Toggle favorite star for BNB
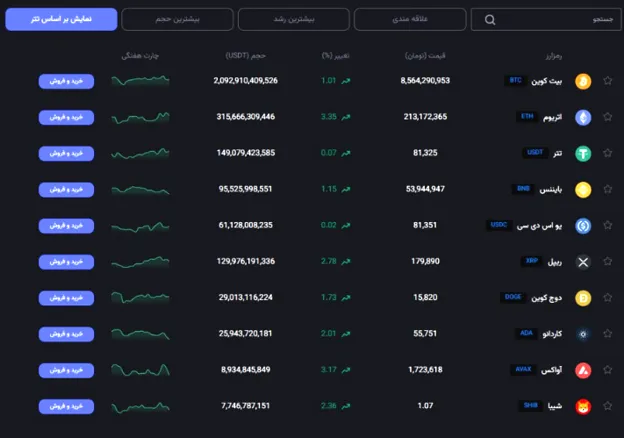This screenshot has width=624, height=438. [608, 189]
